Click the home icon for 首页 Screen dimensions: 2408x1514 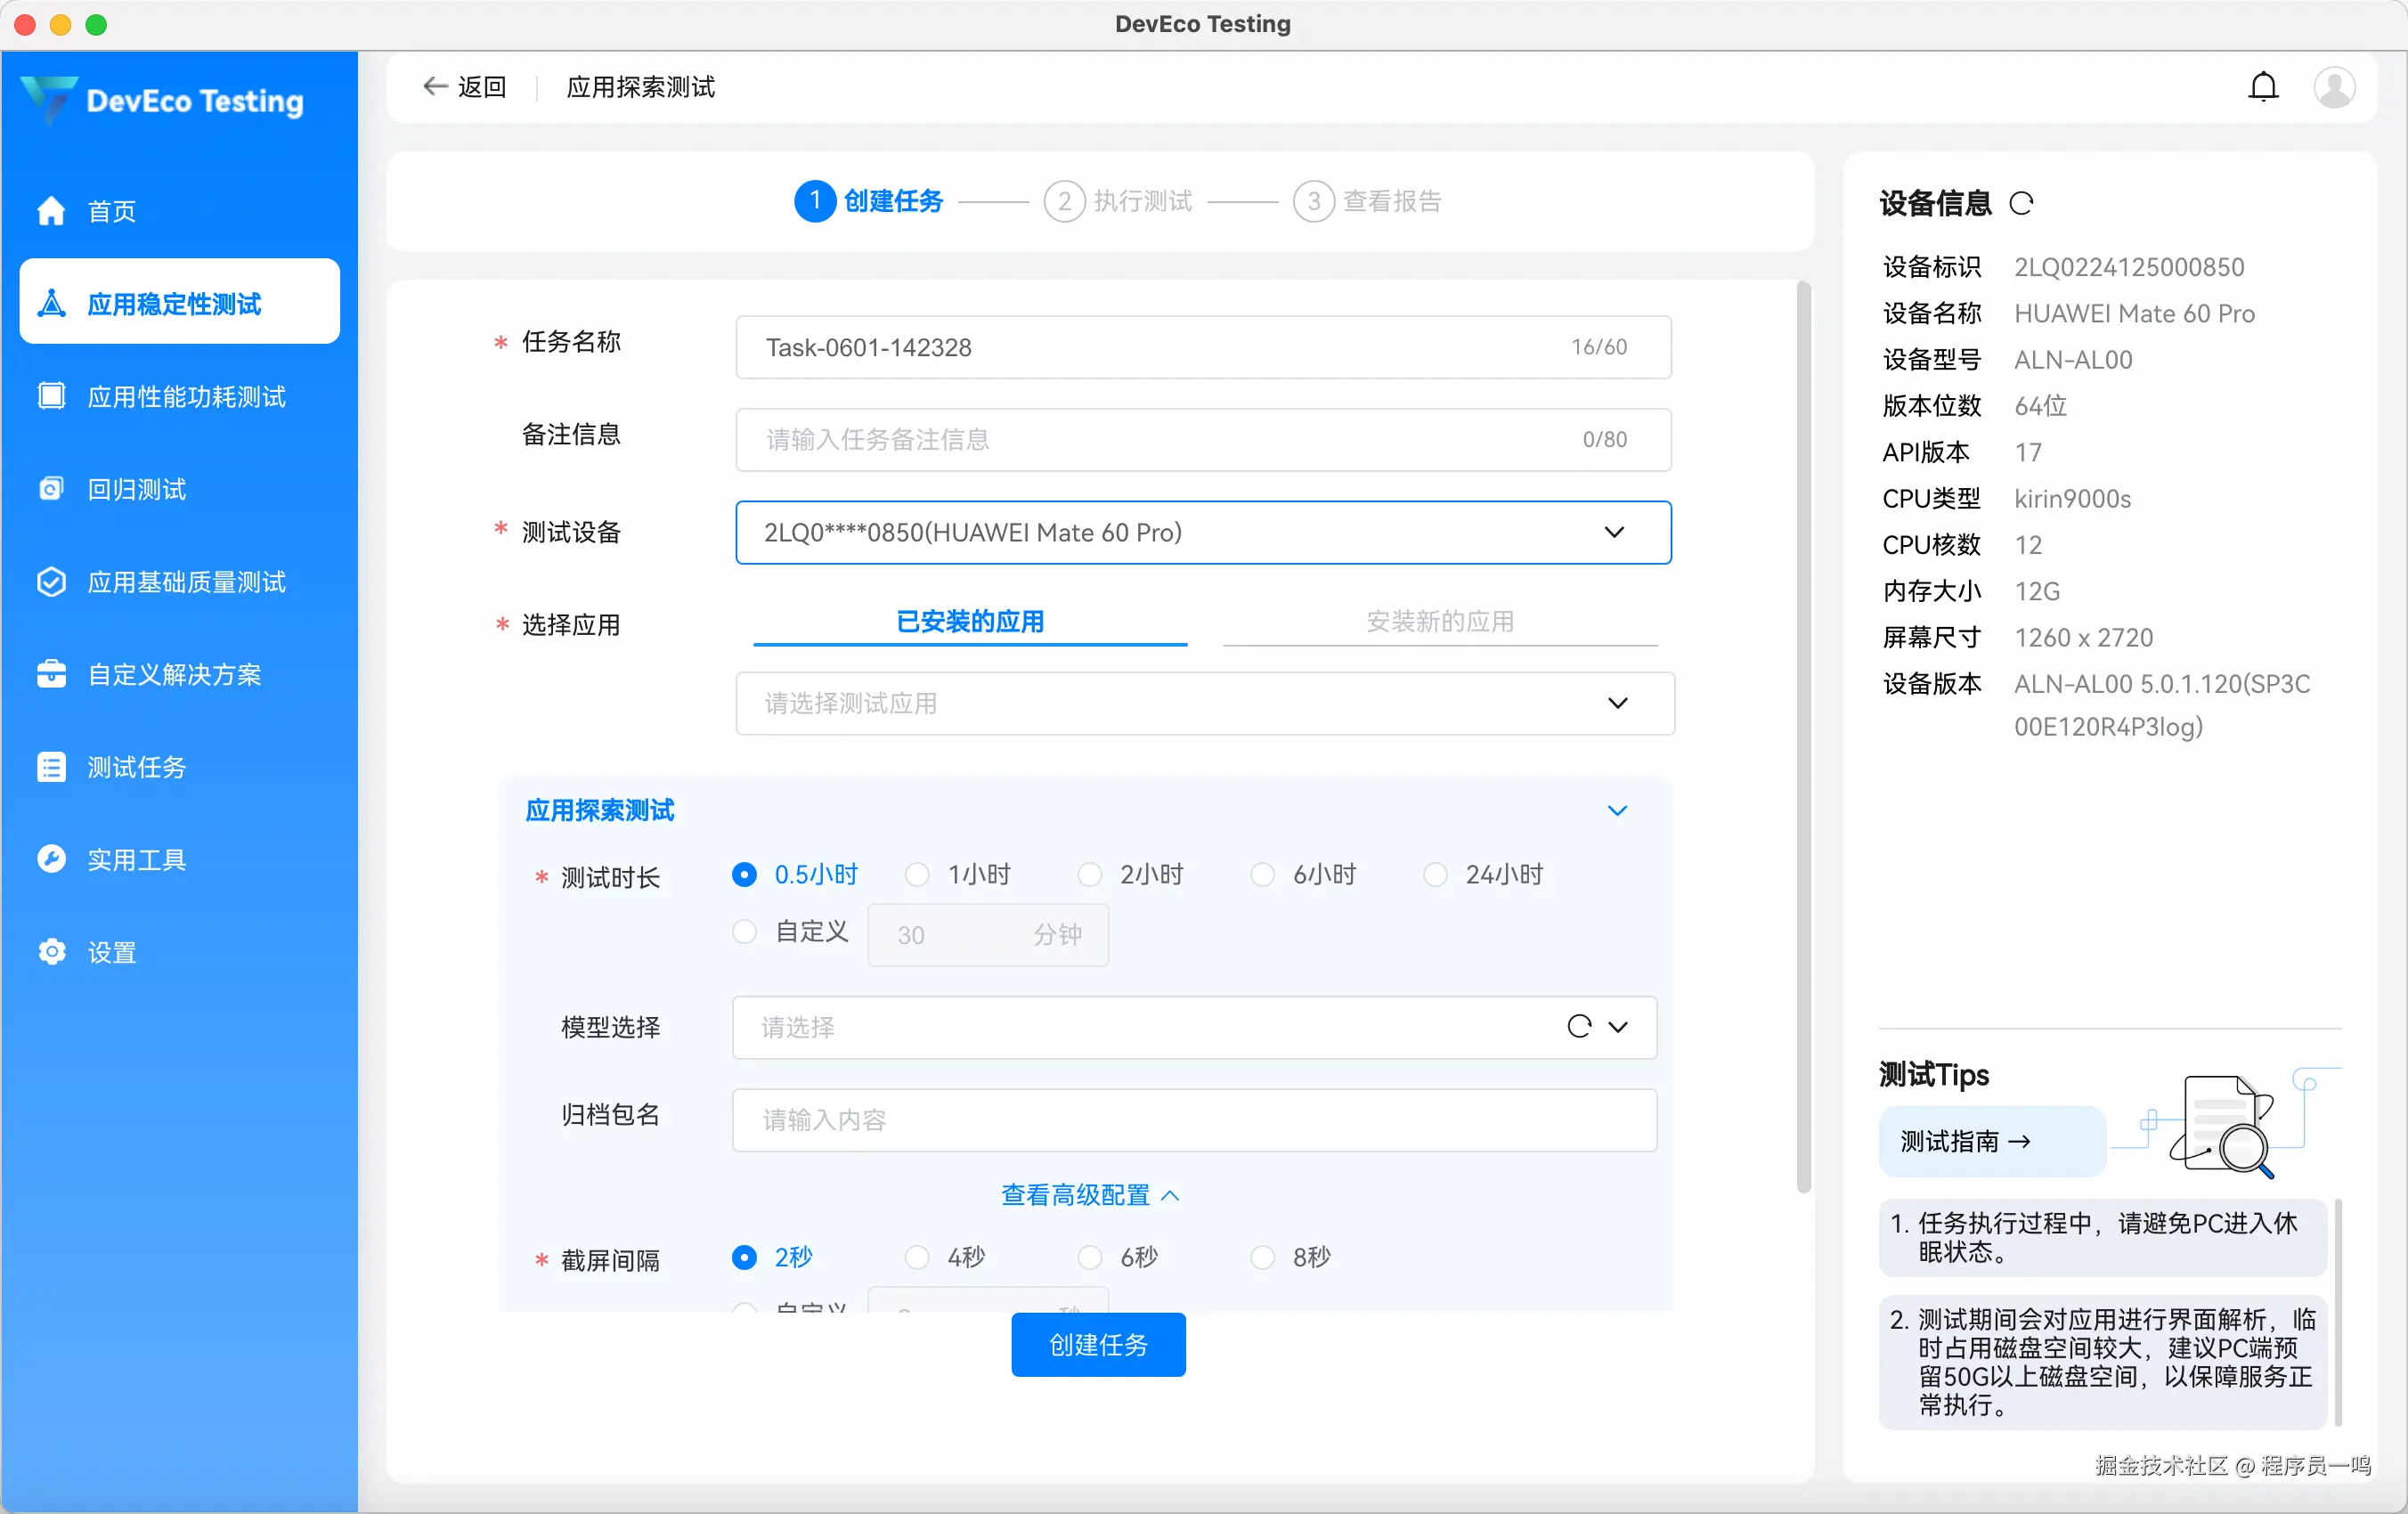pyautogui.click(x=51, y=211)
